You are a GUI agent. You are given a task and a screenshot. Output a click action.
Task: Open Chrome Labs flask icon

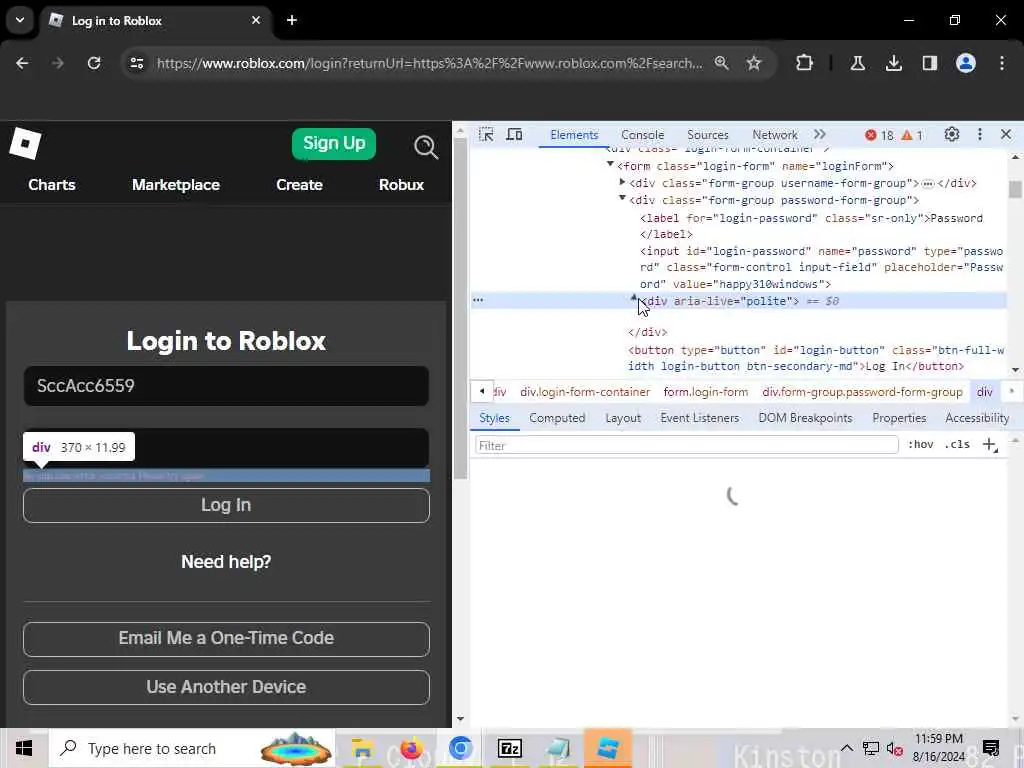(x=857, y=63)
